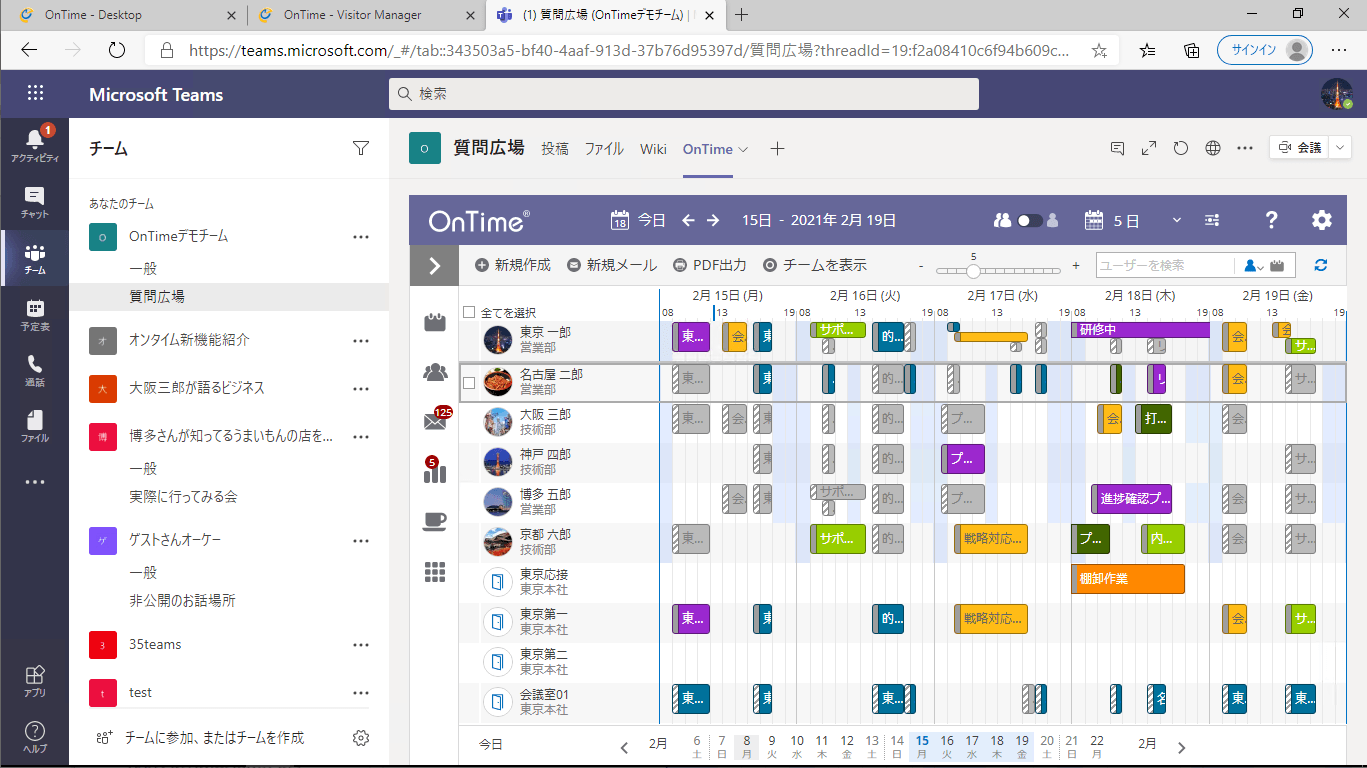Uncheck 名古屋 二郎's selection checkbox

click(x=468, y=380)
